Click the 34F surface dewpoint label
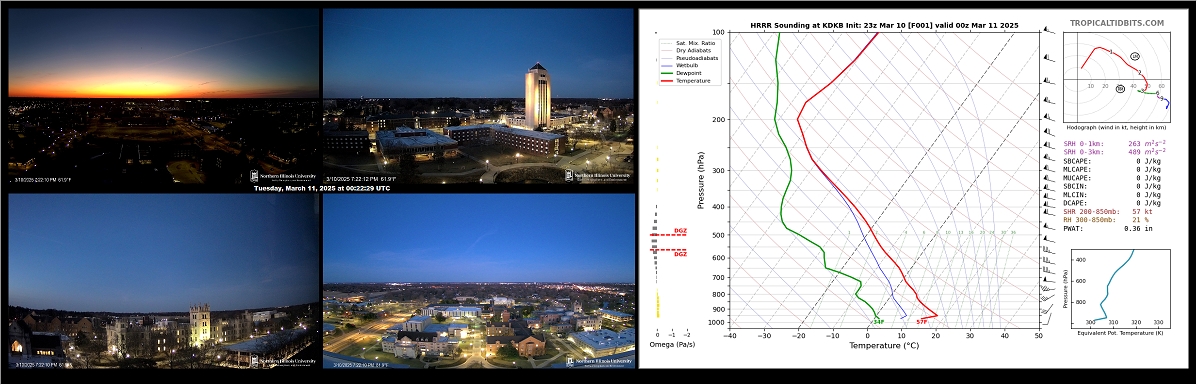Screen dimensions: 1197x385 879,322
